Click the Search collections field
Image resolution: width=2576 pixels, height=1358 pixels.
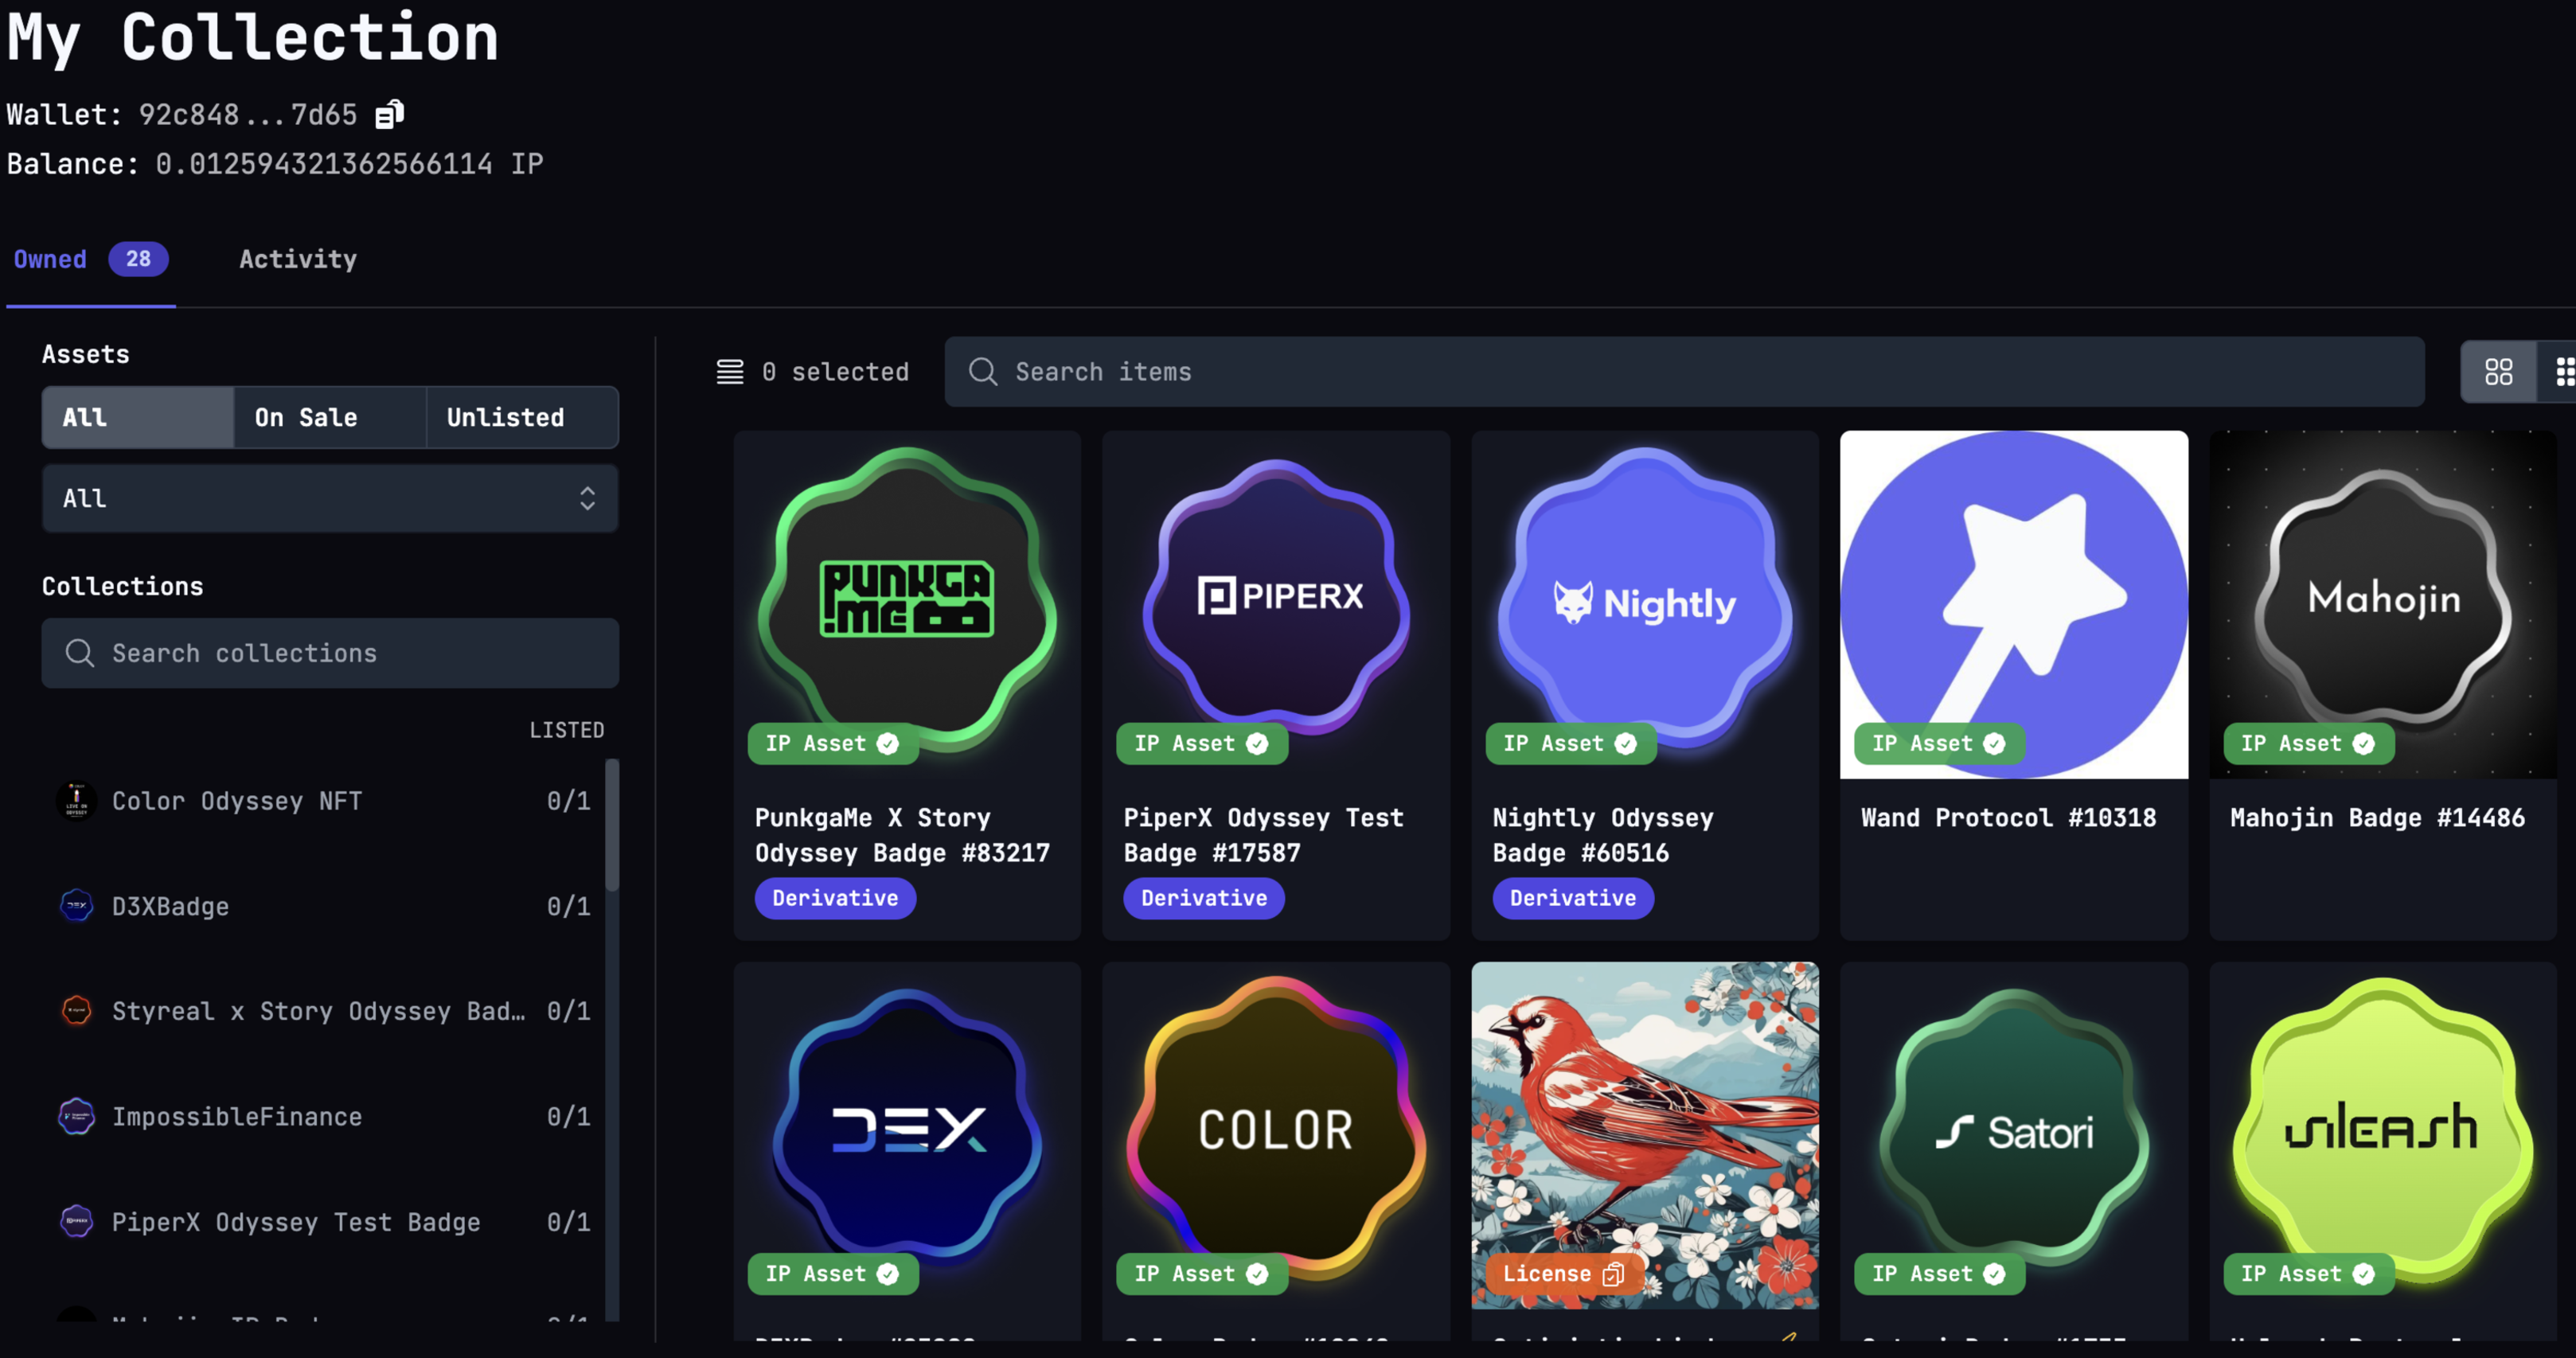click(x=330, y=653)
